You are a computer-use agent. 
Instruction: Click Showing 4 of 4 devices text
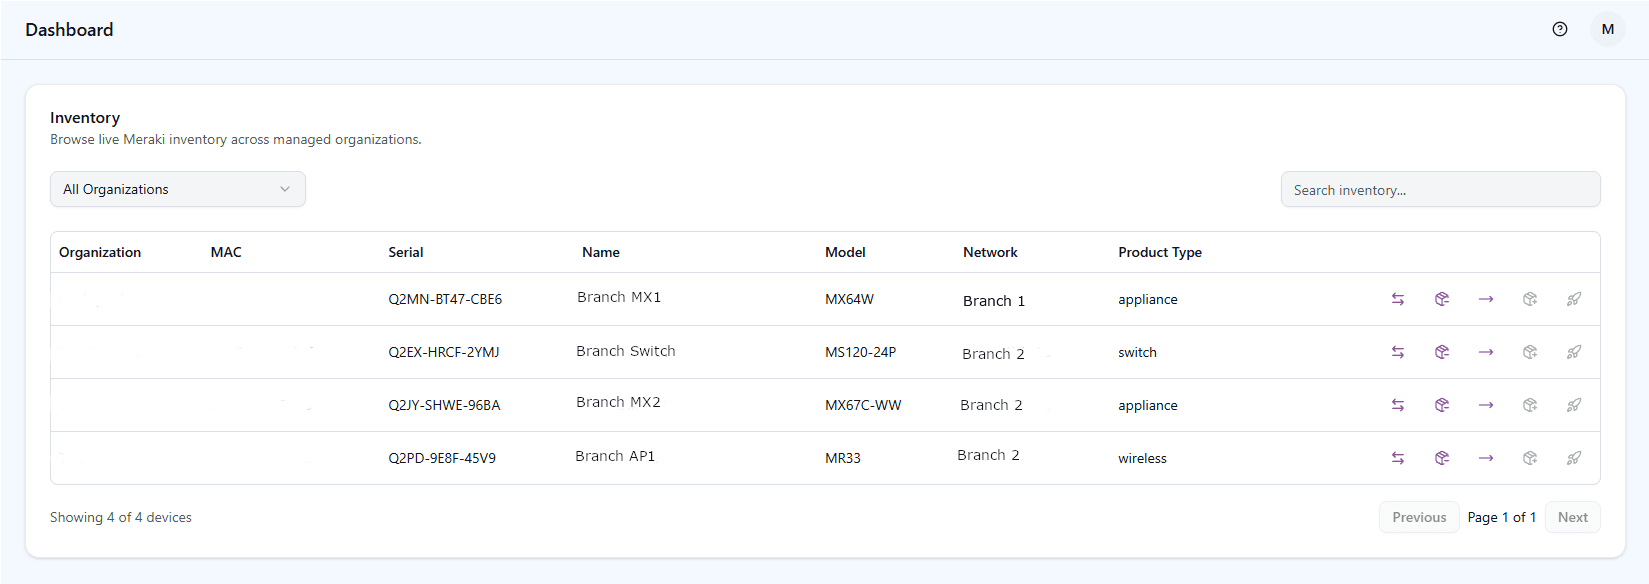point(121,517)
